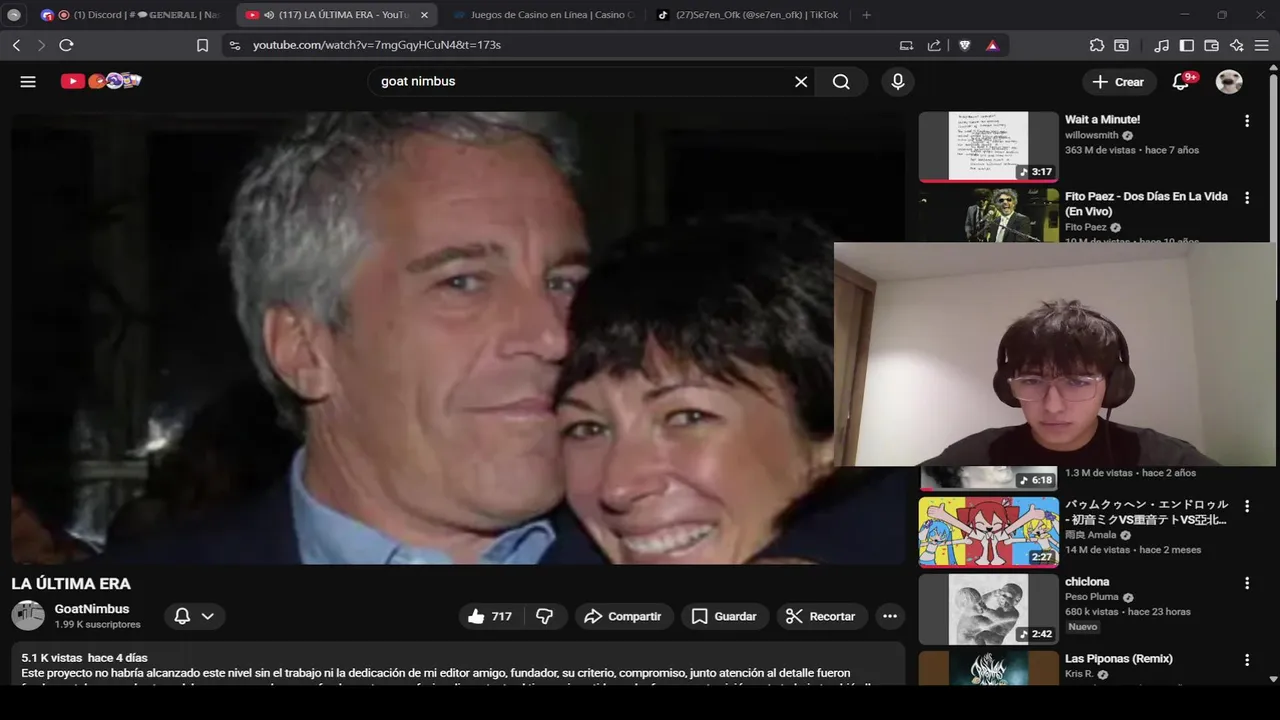Open a new browser tab
This screenshot has width=1280, height=720.
866,15
